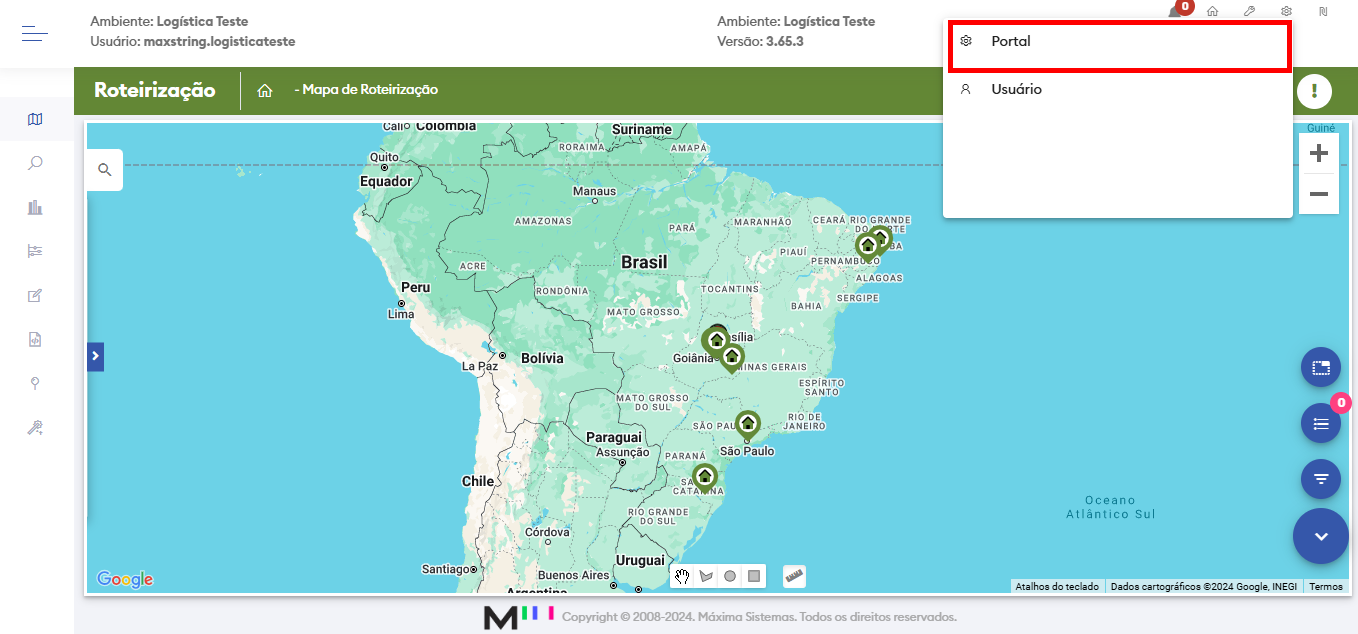
Task: Zoom out the map with minus button
Action: coord(1319,194)
